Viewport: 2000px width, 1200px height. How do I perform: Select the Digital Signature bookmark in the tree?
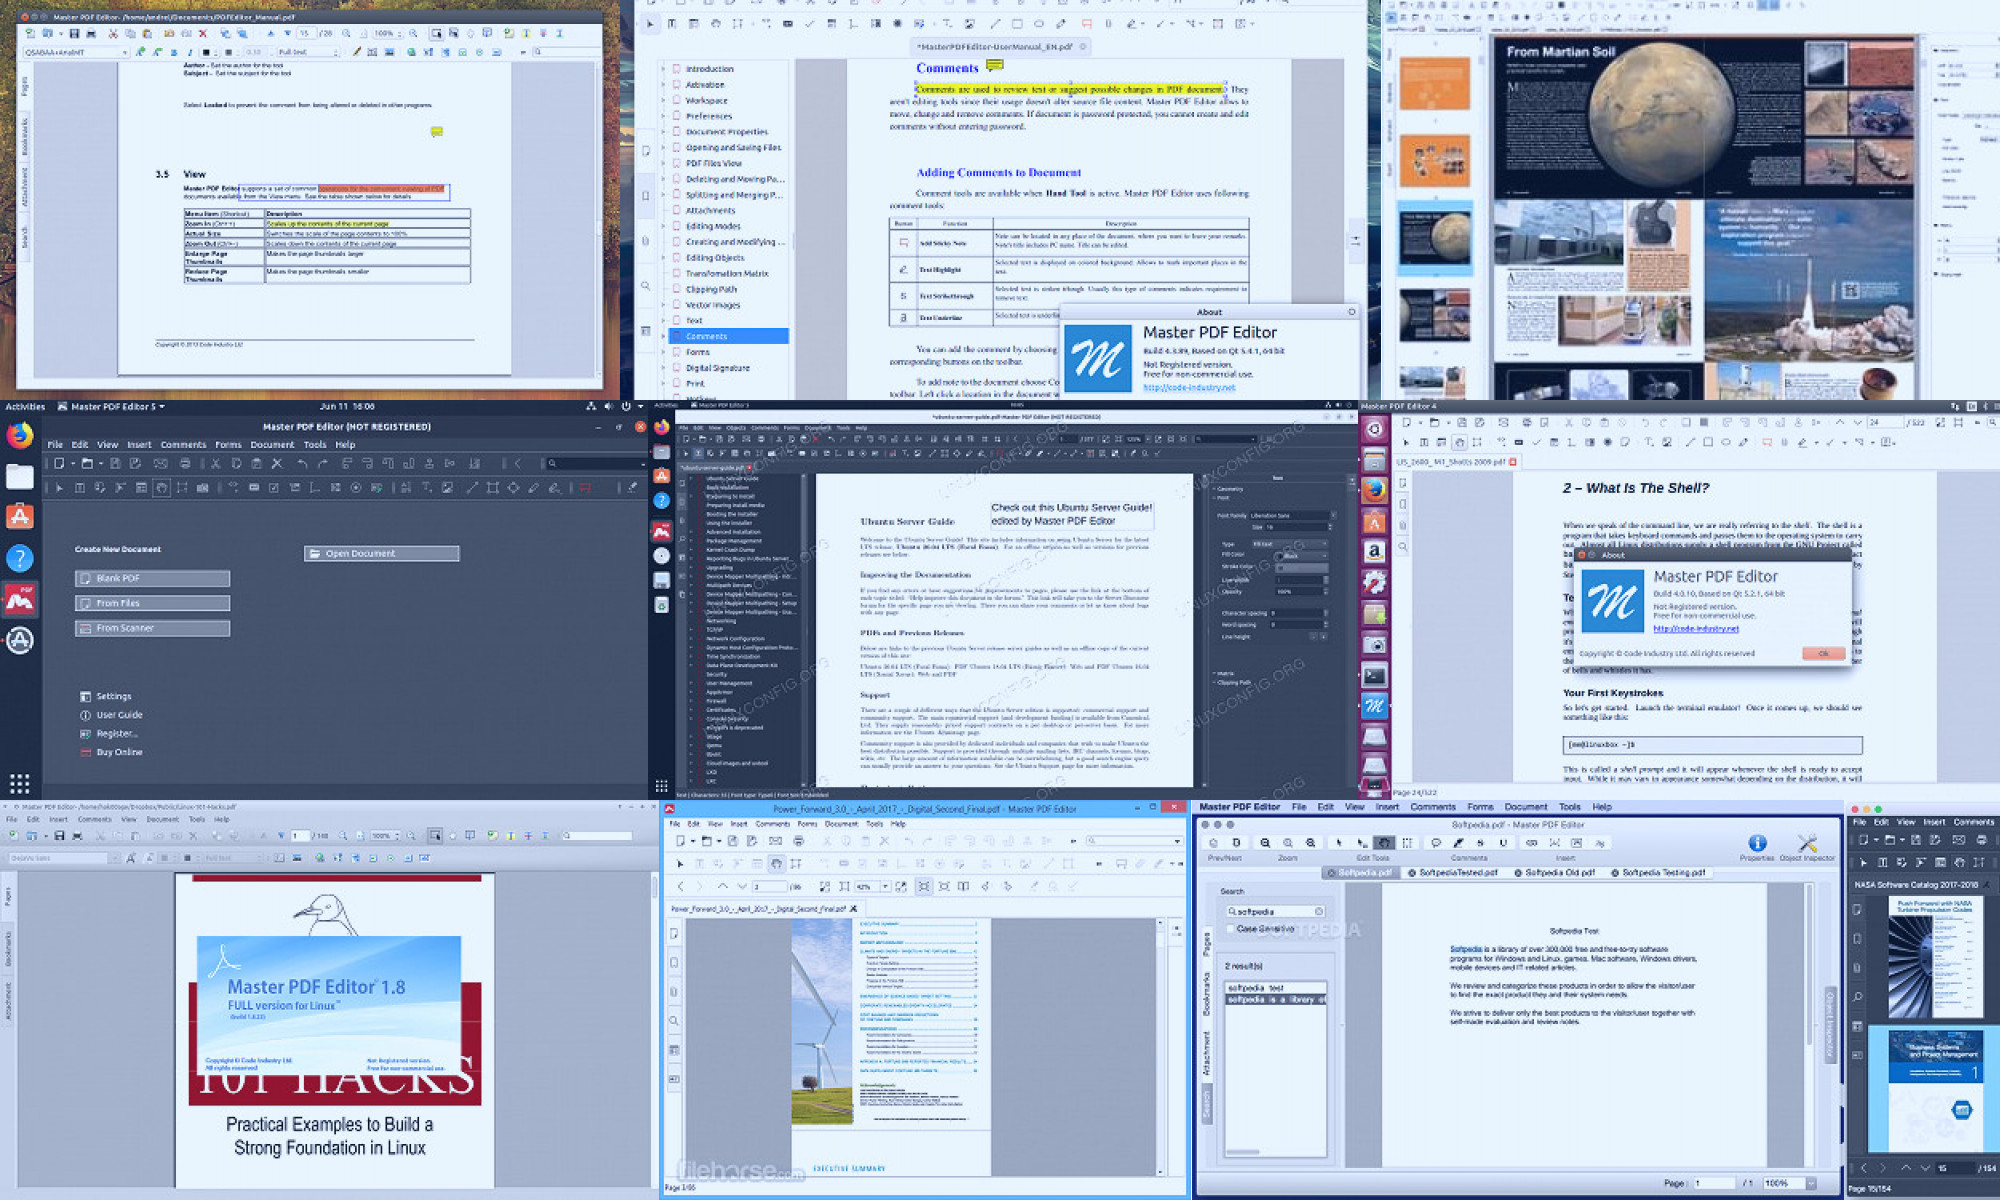point(717,368)
